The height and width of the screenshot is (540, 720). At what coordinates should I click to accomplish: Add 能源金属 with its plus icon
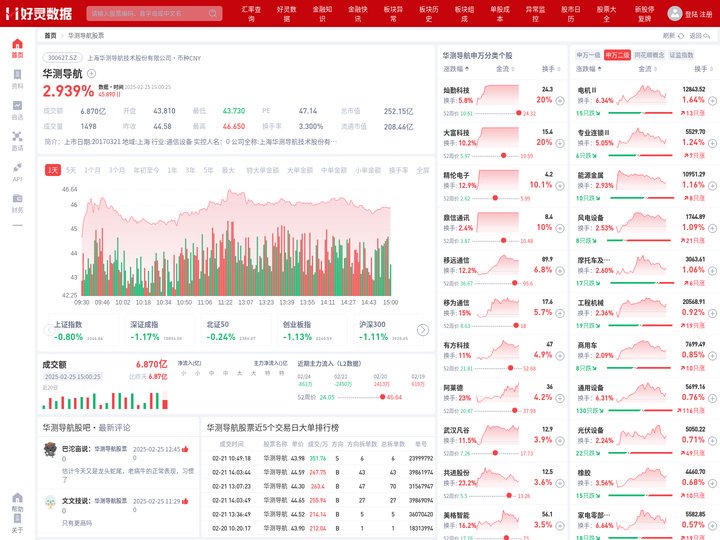click(x=712, y=186)
